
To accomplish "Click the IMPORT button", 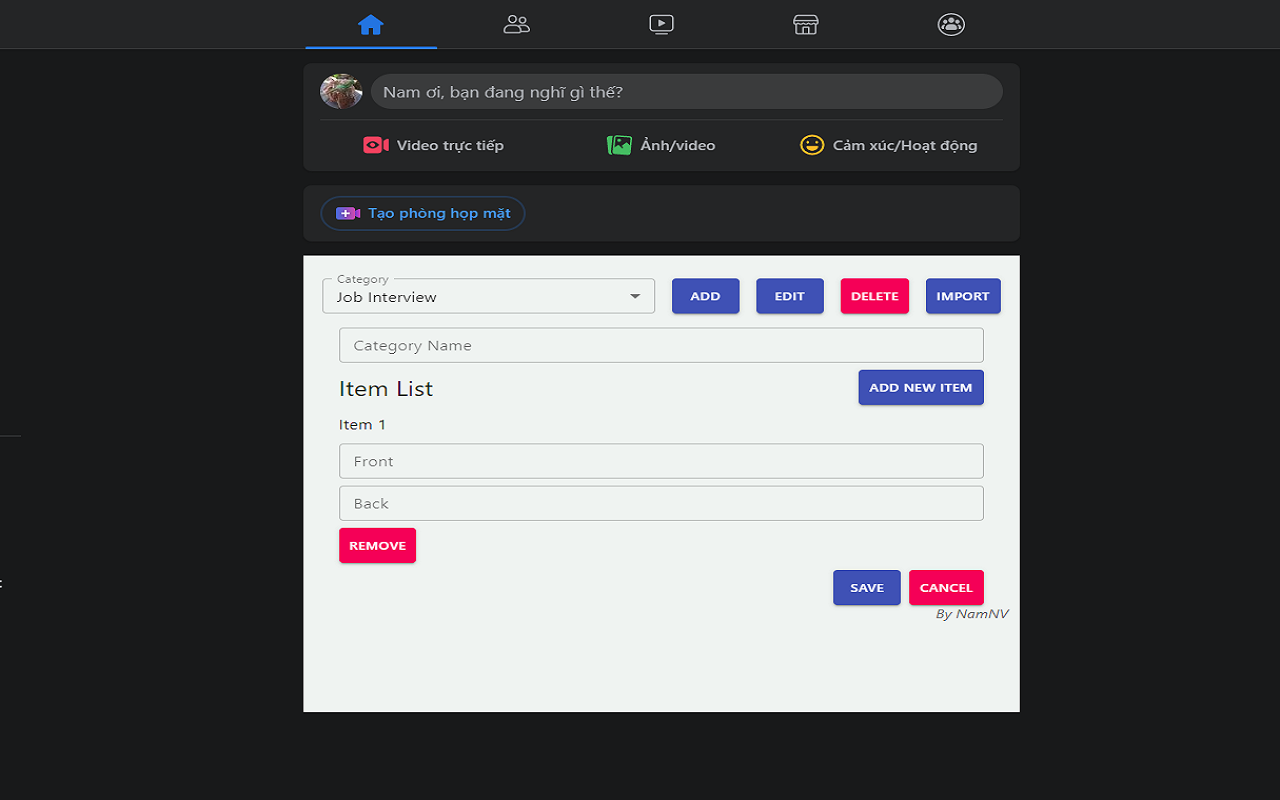I will [963, 296].
